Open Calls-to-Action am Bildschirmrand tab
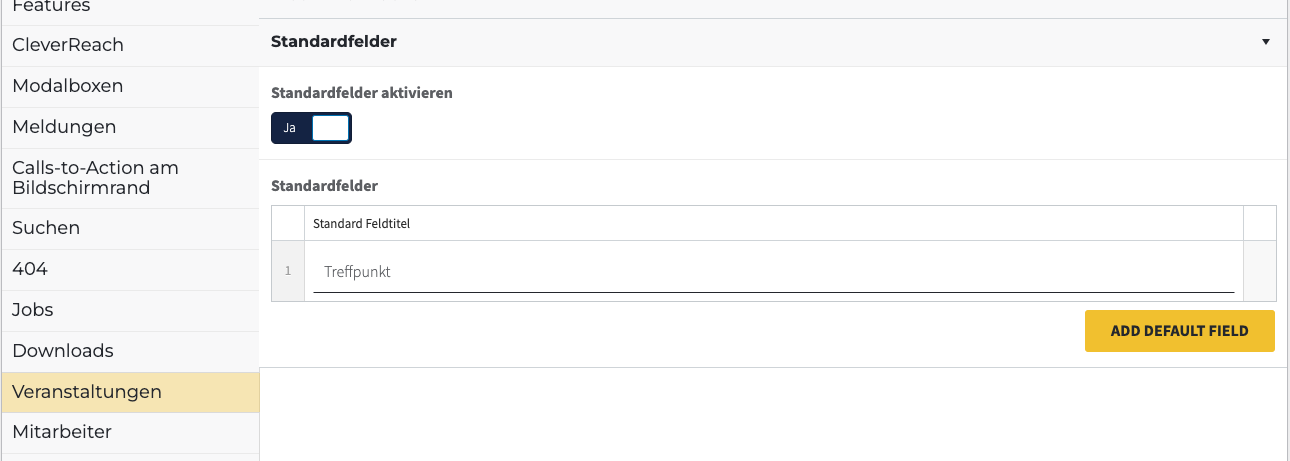1290x461 pixels. [x=95, y=178]
